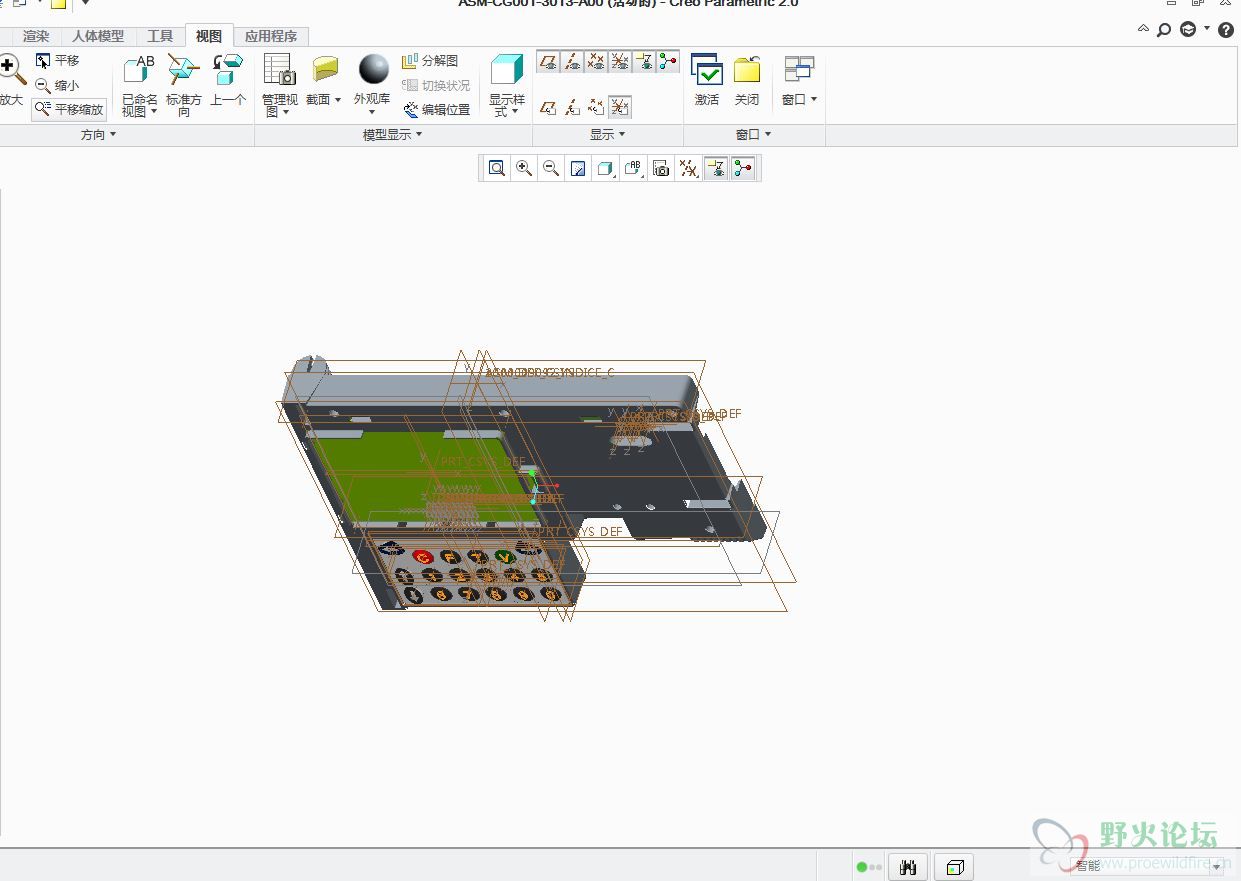1241x881 pixels.
Task: Select the 视图 ribbon tab
Action: click(209, 36)
